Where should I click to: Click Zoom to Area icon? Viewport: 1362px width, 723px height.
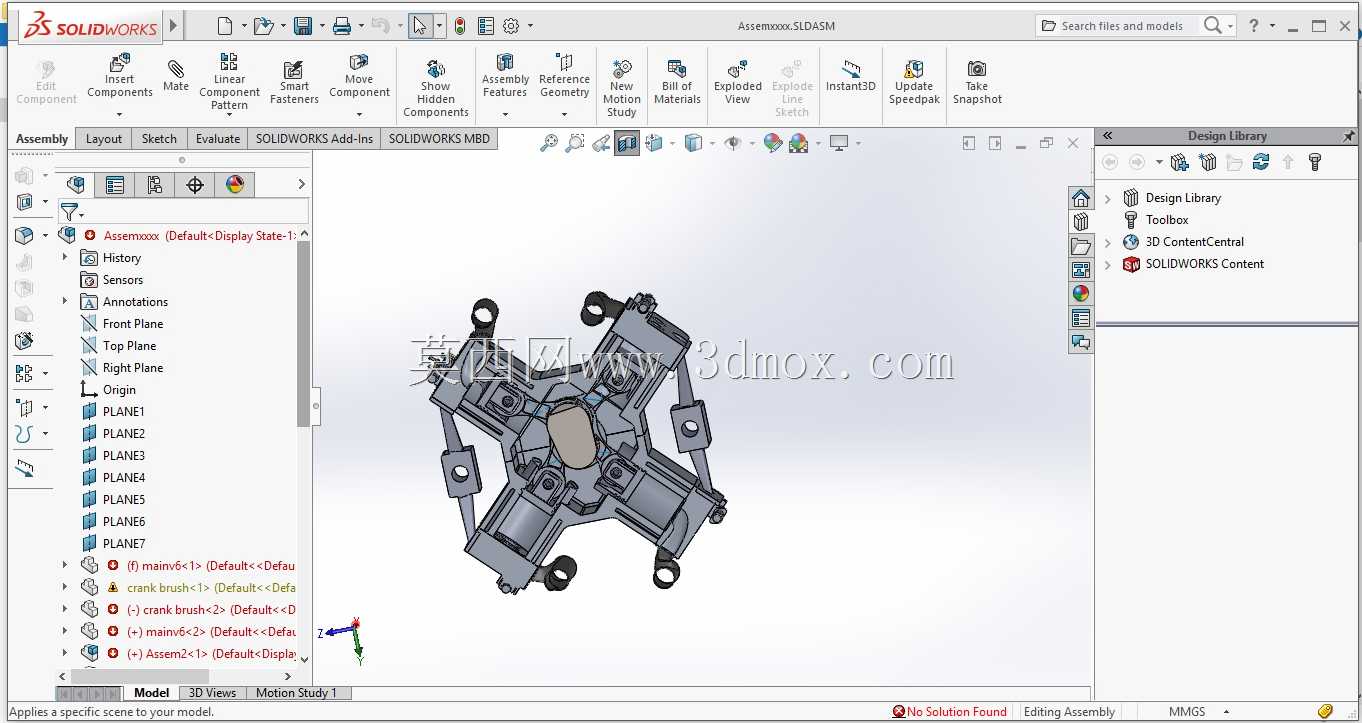(575, 143)
